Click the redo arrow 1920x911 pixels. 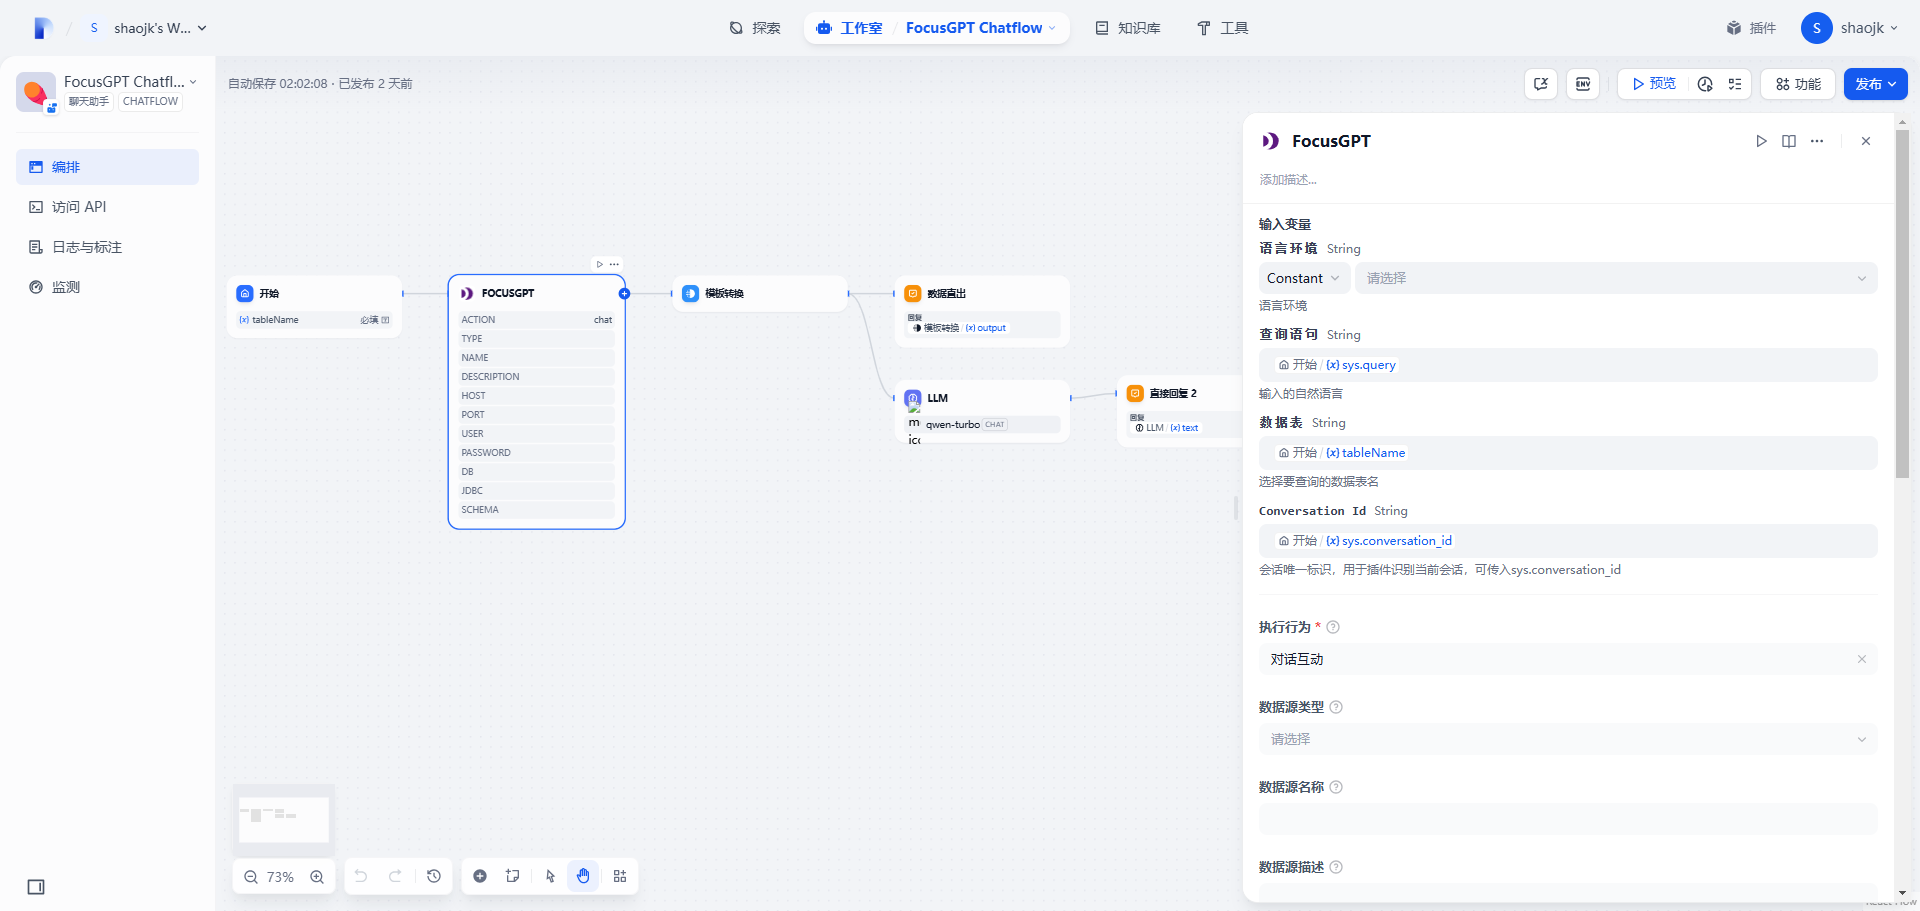click(395, 876)
